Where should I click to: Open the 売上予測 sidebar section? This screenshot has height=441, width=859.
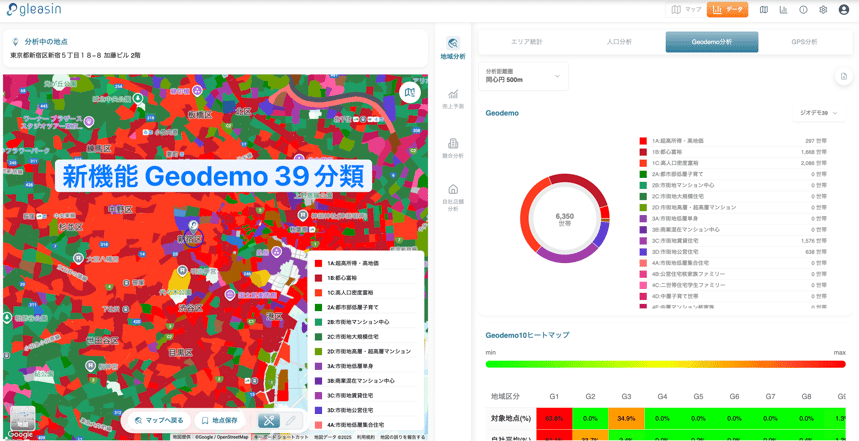453,98
